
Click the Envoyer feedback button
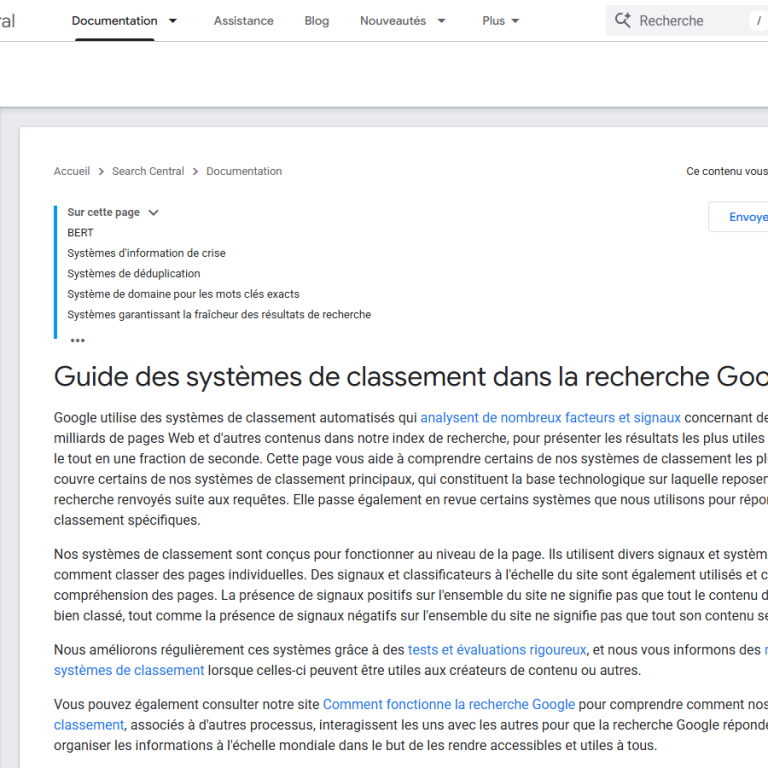pyautogui.click(x=738, y=216)
